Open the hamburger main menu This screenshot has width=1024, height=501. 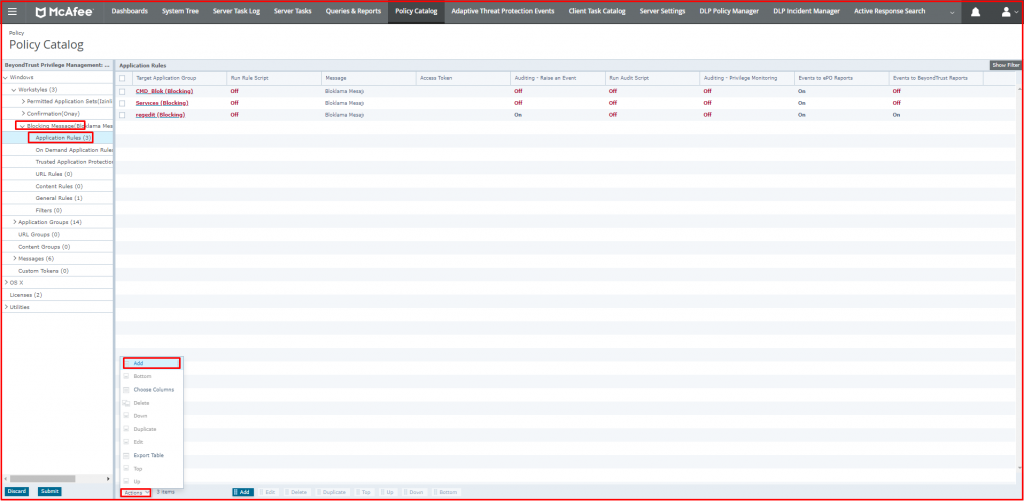[x=13, y=12]
